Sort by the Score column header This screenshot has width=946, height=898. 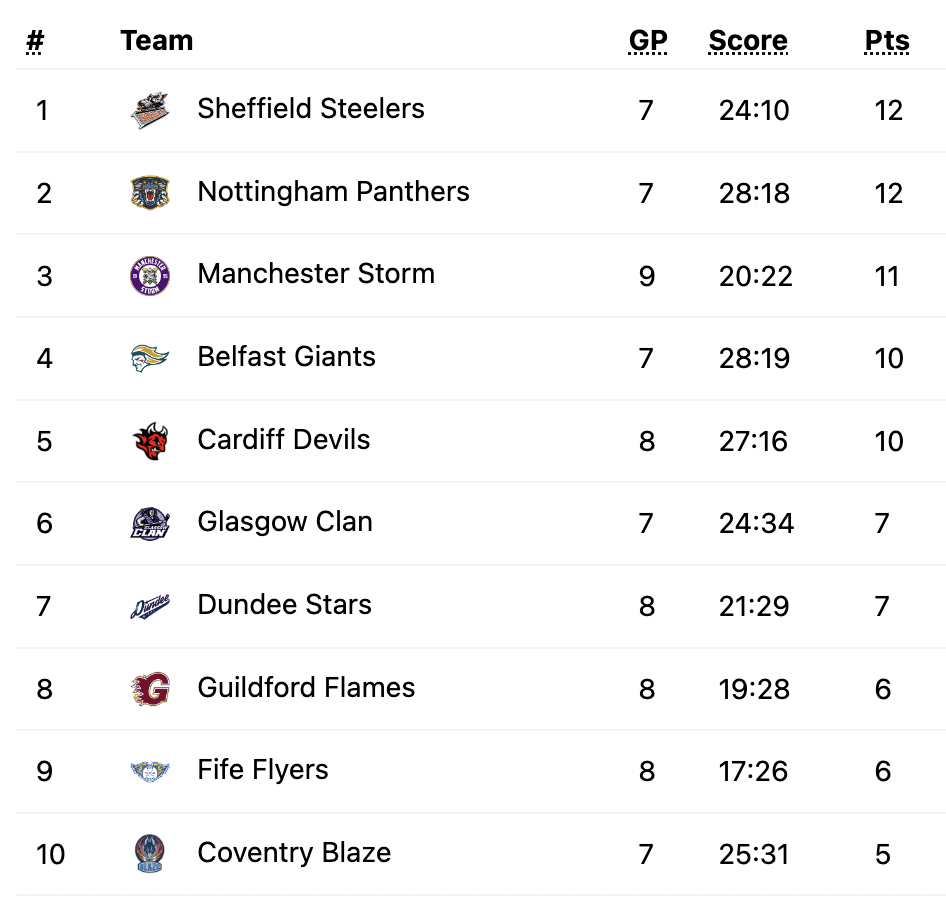748,41
